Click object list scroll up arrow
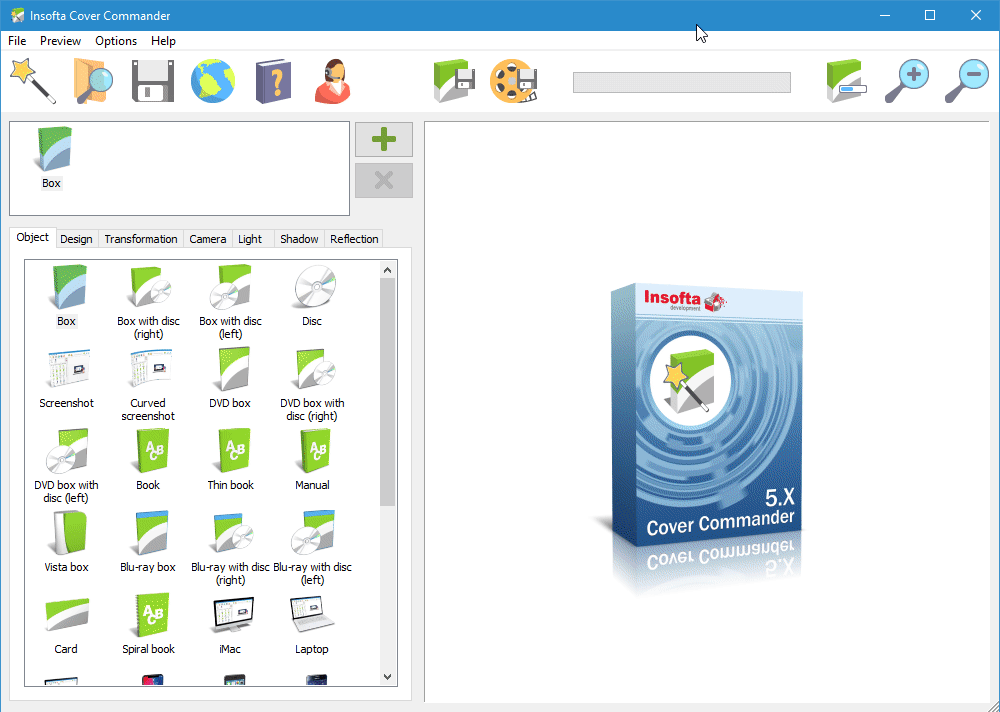The image size is (1000, 712). point(387,270)
